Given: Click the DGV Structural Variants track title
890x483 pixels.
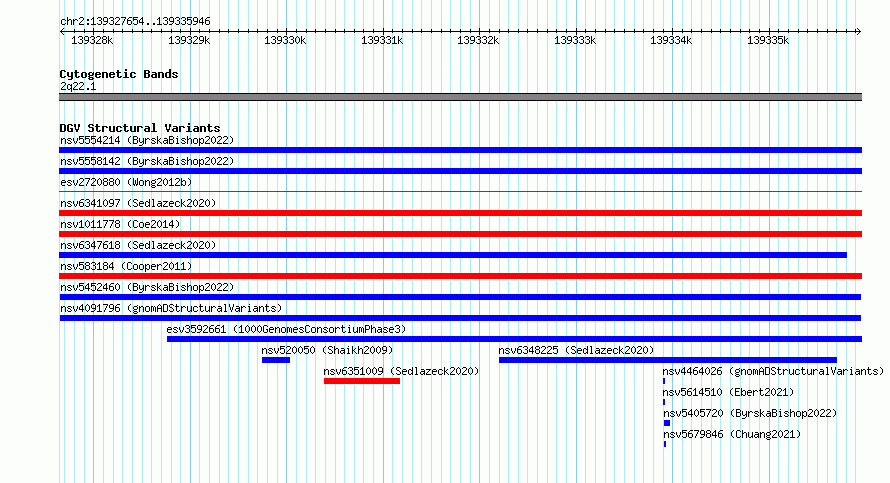Looking at the screenshot, I should pos(140,128).
